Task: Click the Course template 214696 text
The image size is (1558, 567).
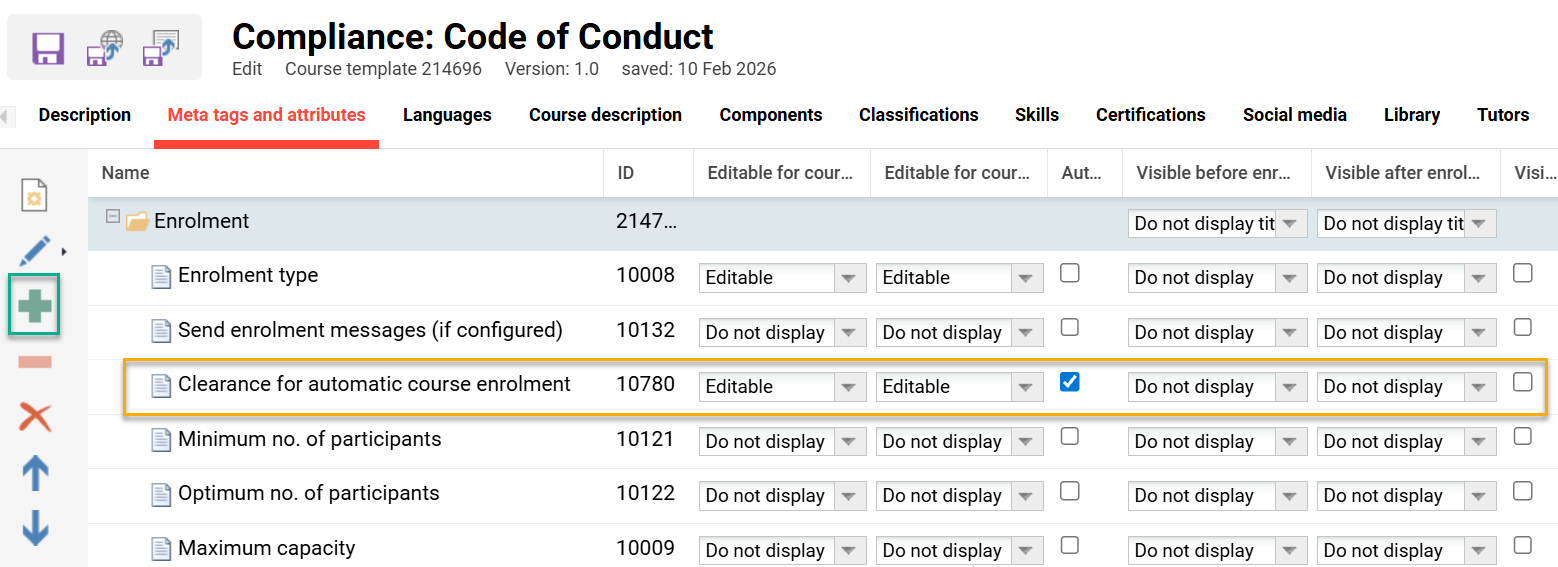Action: (383, 69)
